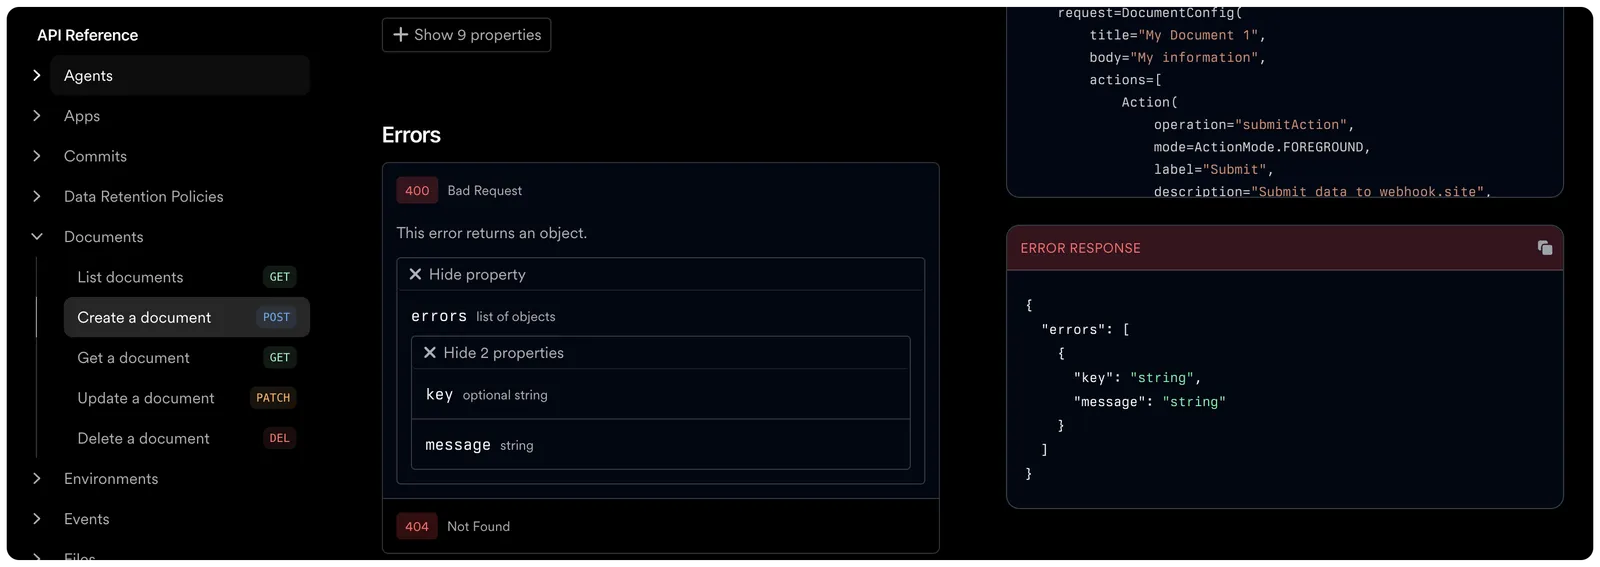The width and height of the screenshot is (1600, 567).
Task: Click the label="Submit" code line
Action: coord(1214,170)
